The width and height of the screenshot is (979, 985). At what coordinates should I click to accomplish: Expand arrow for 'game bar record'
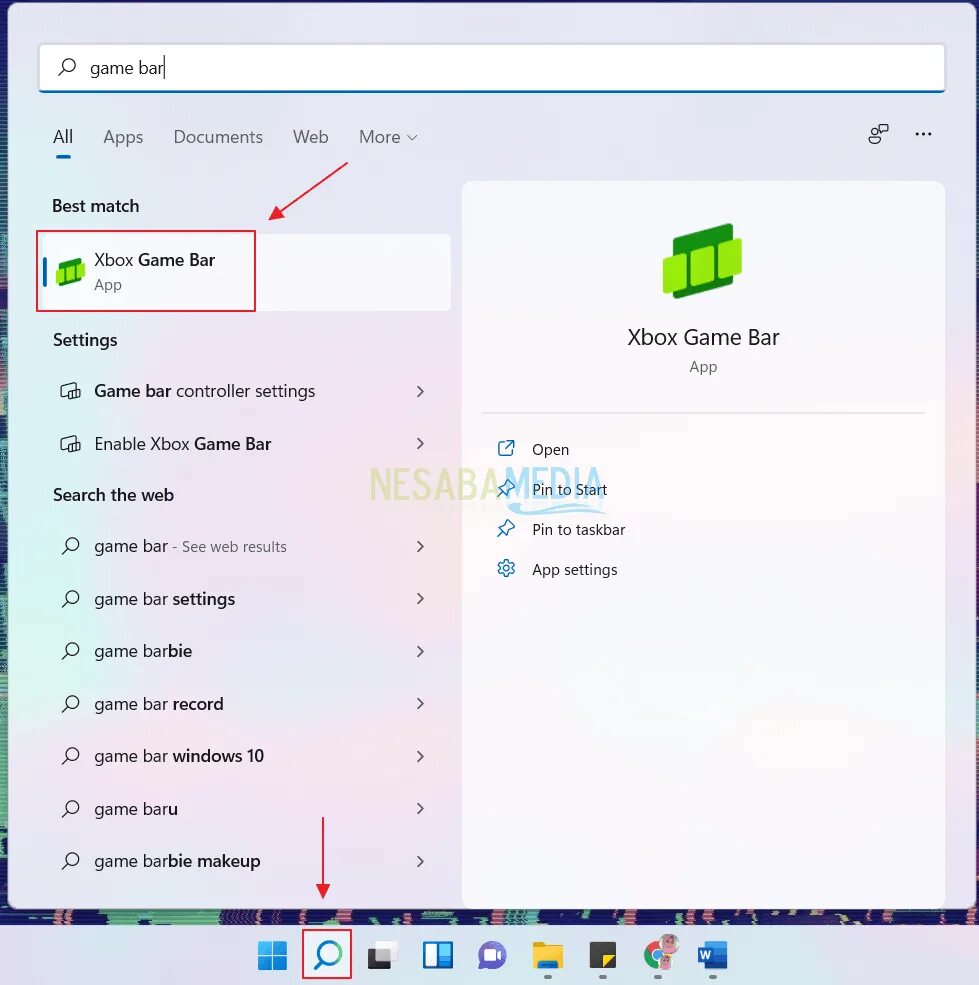[x=420, y=704]
